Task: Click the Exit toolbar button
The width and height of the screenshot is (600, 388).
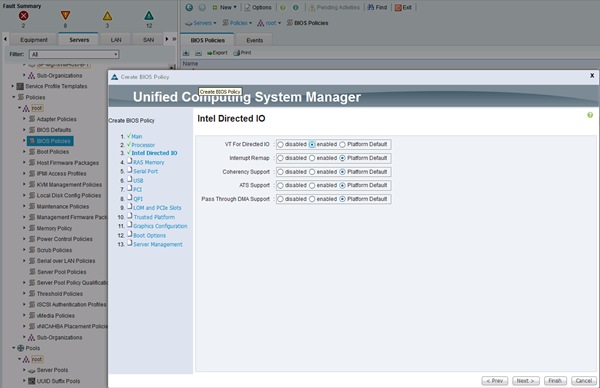Action: (403, 7)
